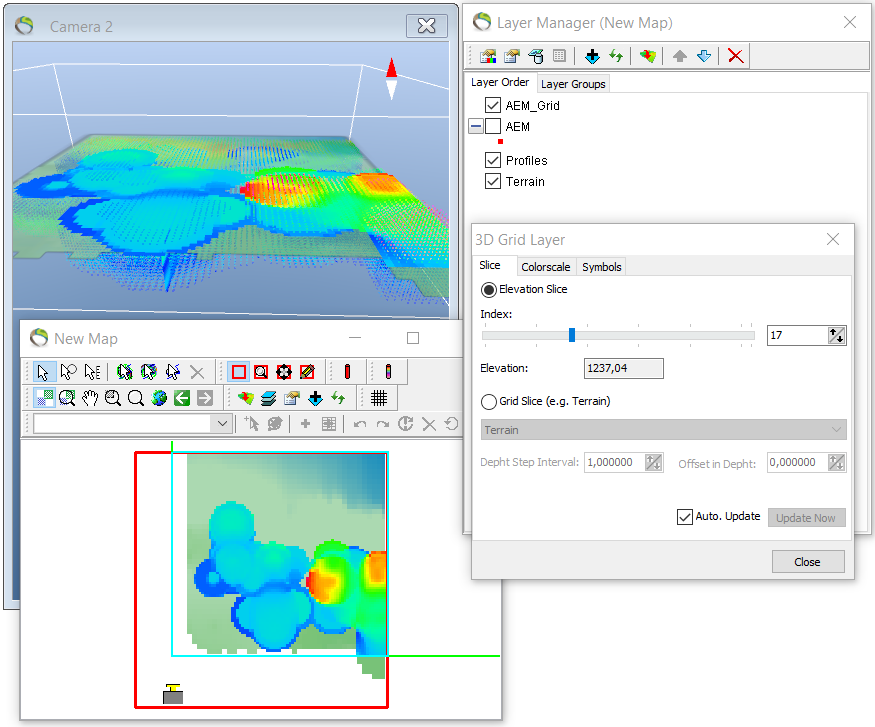Click the refresh layers icon in Layer Manager
Viewport: 875px width, 727px height.
615,56
